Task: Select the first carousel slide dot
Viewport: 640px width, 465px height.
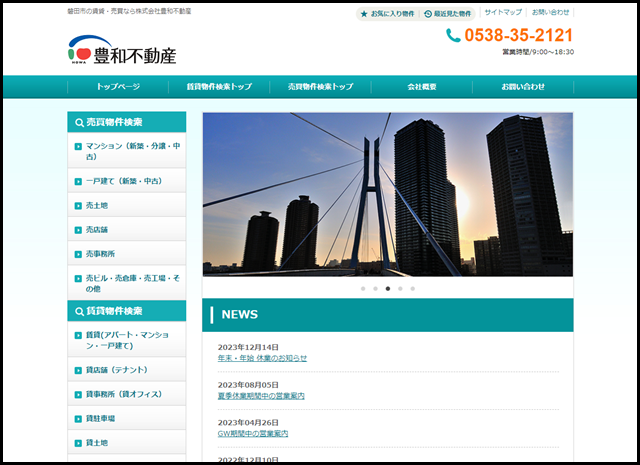Action: click(362, 288)
